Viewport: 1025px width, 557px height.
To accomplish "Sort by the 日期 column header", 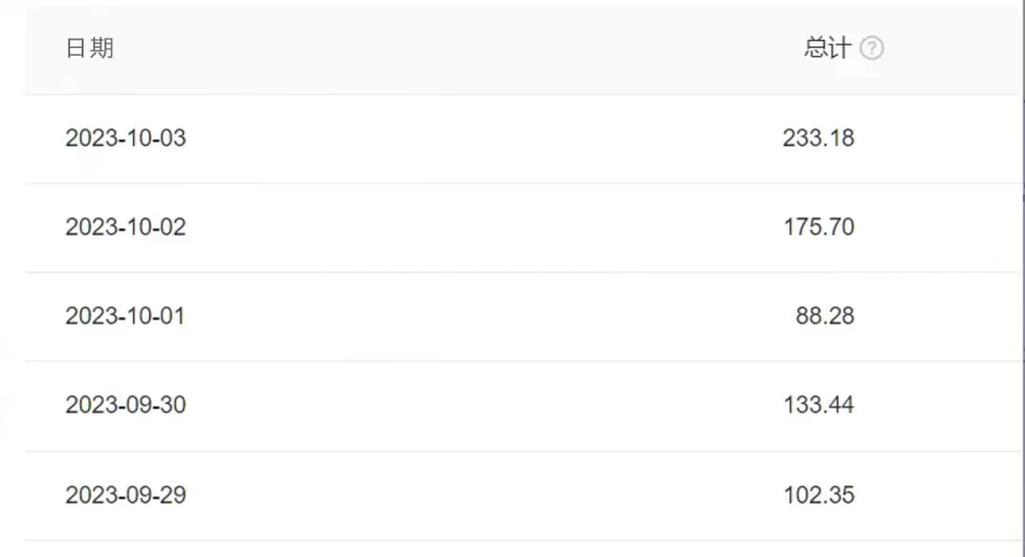I will pyautogui.click(x=90, y=48).
